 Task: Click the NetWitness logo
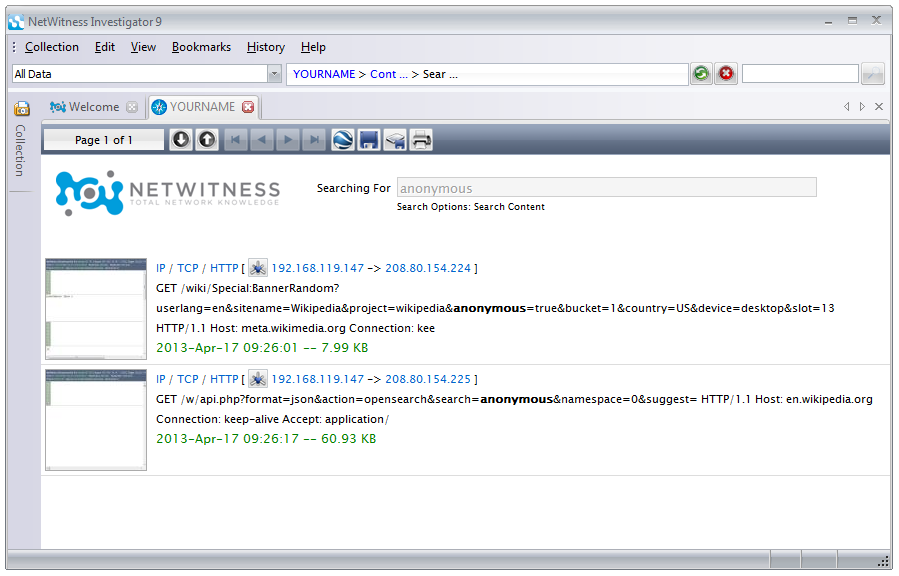[x=167, y=193]
